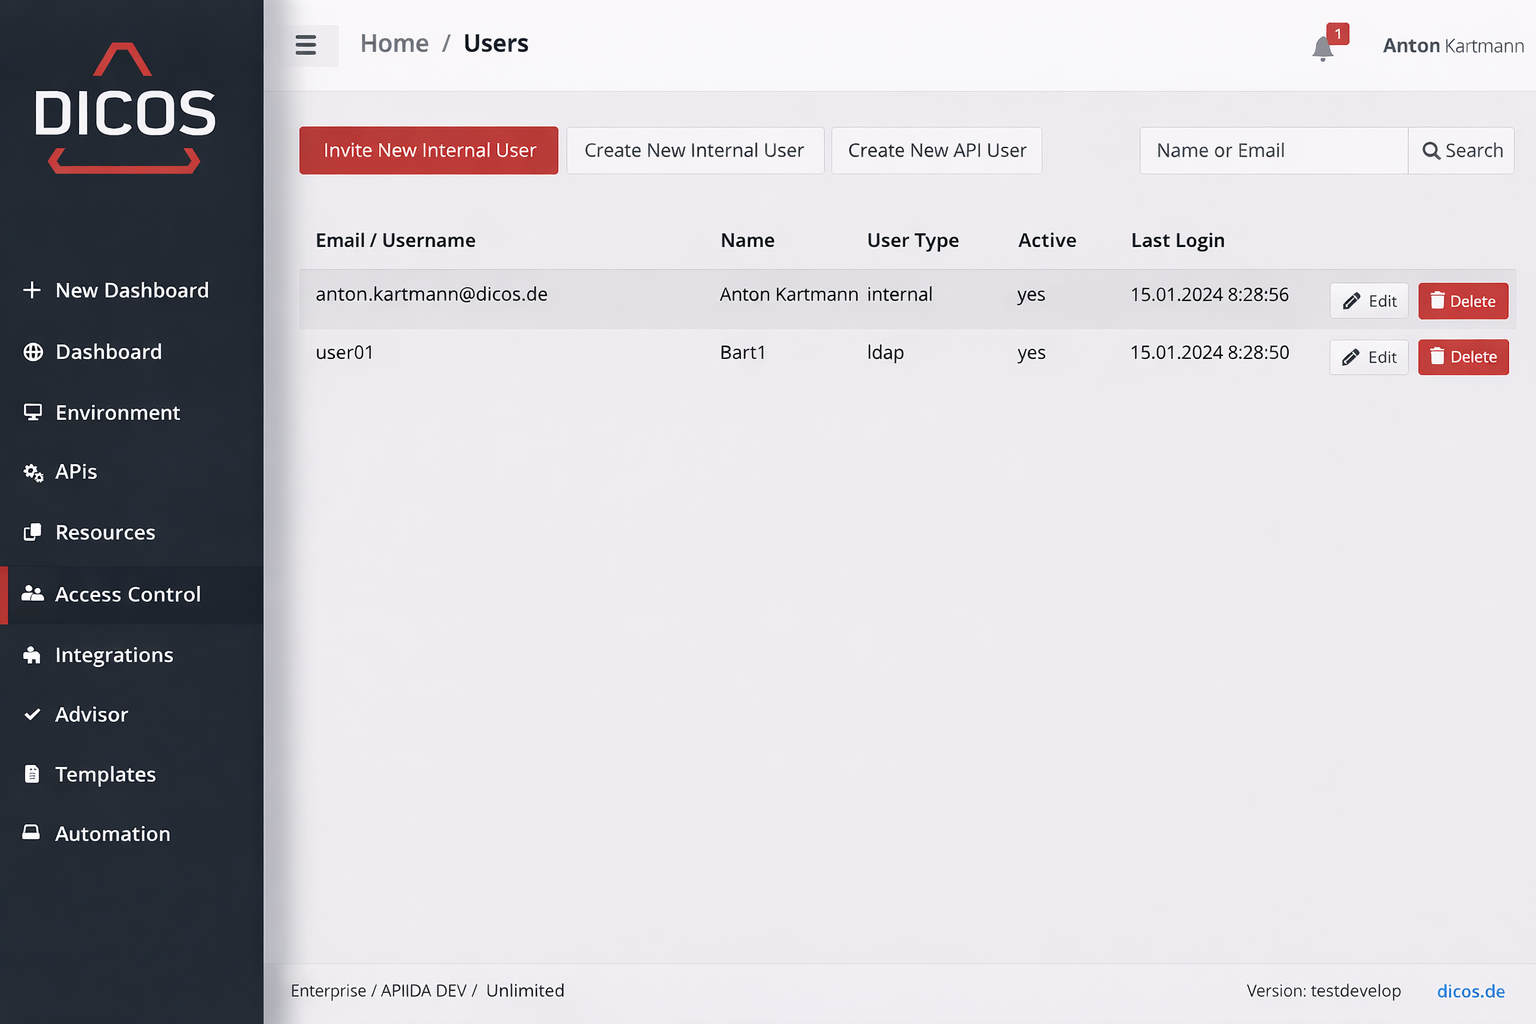The height and width of the screenshot is (1024, 1536).
Task: Open the Environment menu item
Action: (117, 413)
